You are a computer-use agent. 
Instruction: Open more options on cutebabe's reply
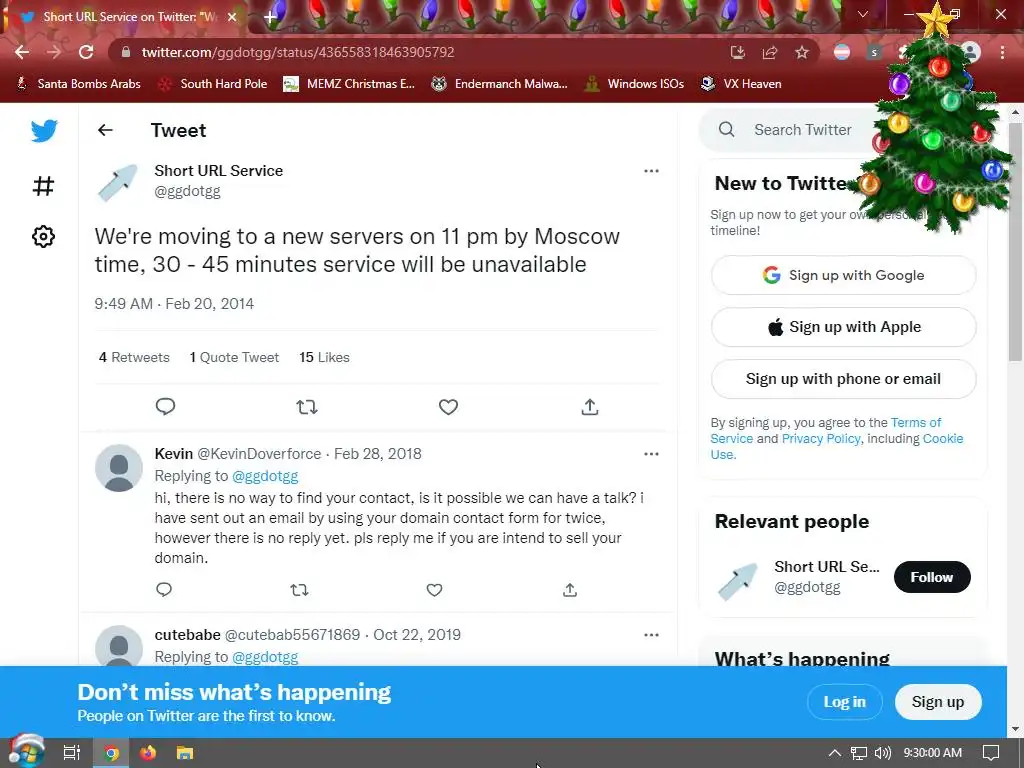[x=651, y=635]
